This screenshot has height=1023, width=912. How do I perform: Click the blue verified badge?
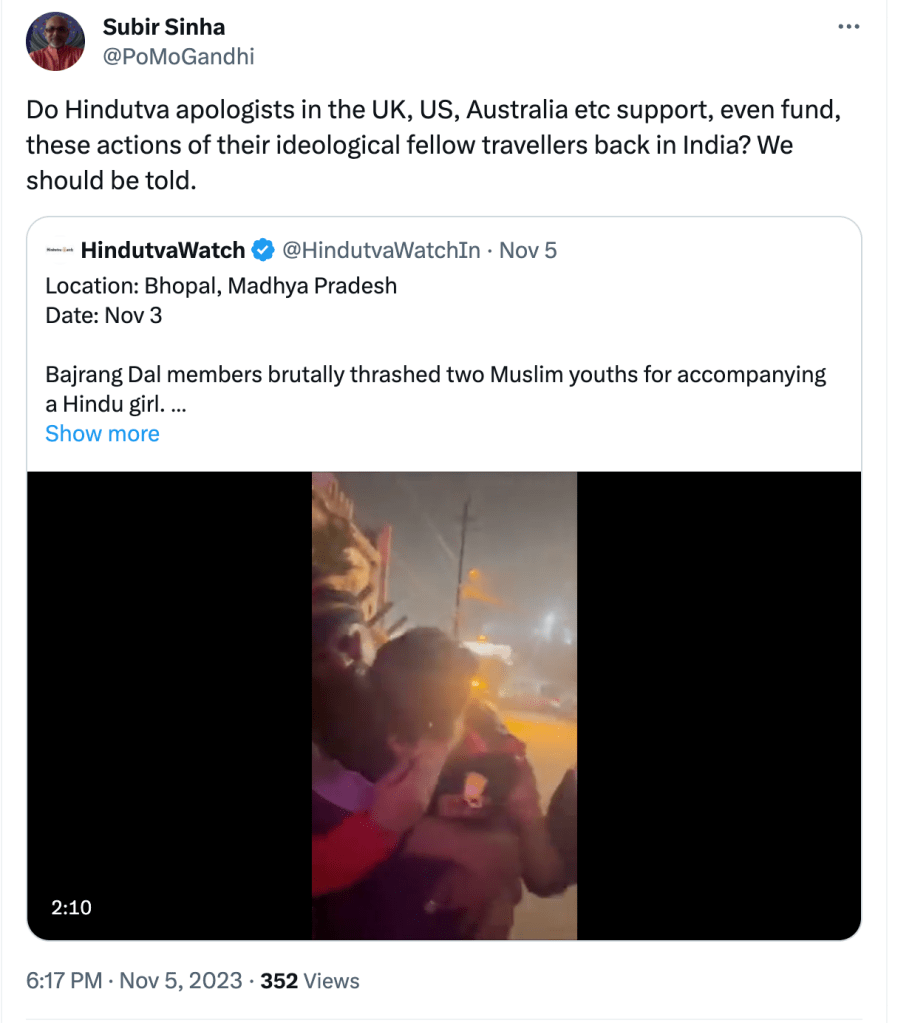point(263,250)
